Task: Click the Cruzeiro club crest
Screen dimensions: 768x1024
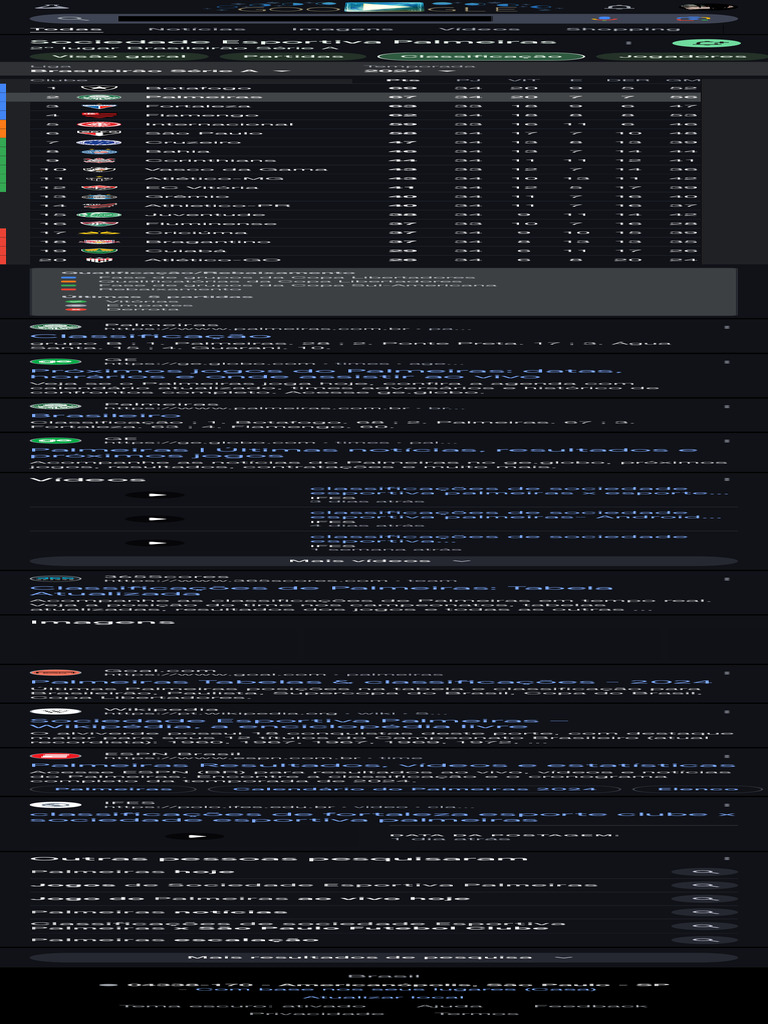Action: [99, 142]
